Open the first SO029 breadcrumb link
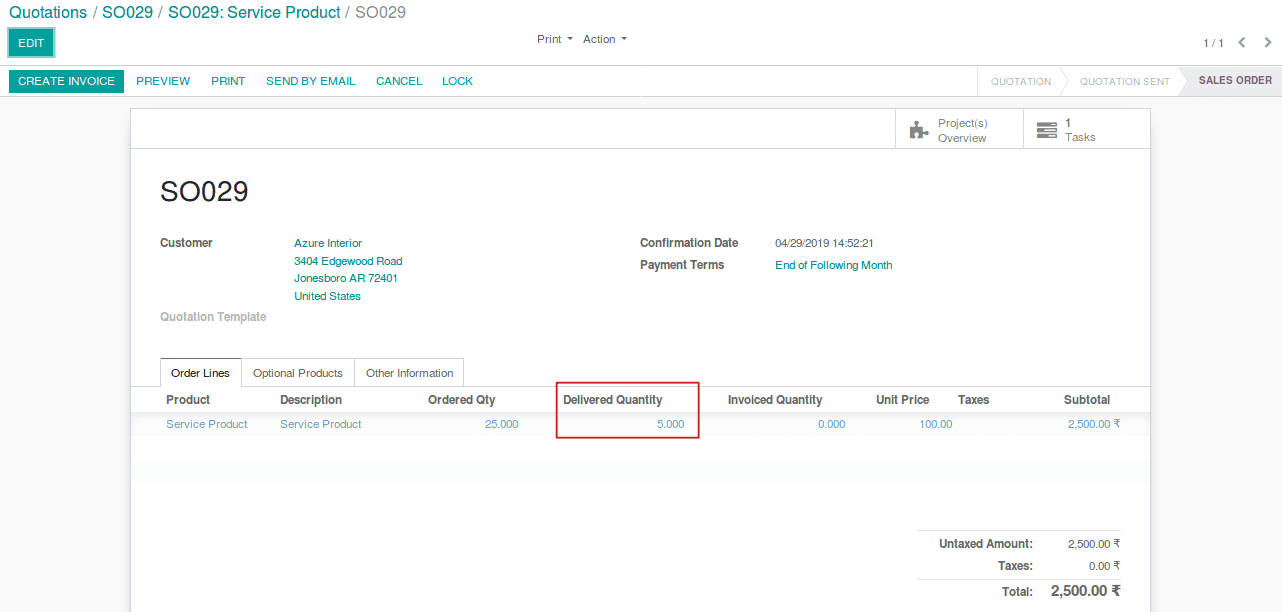The height and width of the screenshot is (612, 1282). click(127, 13)
